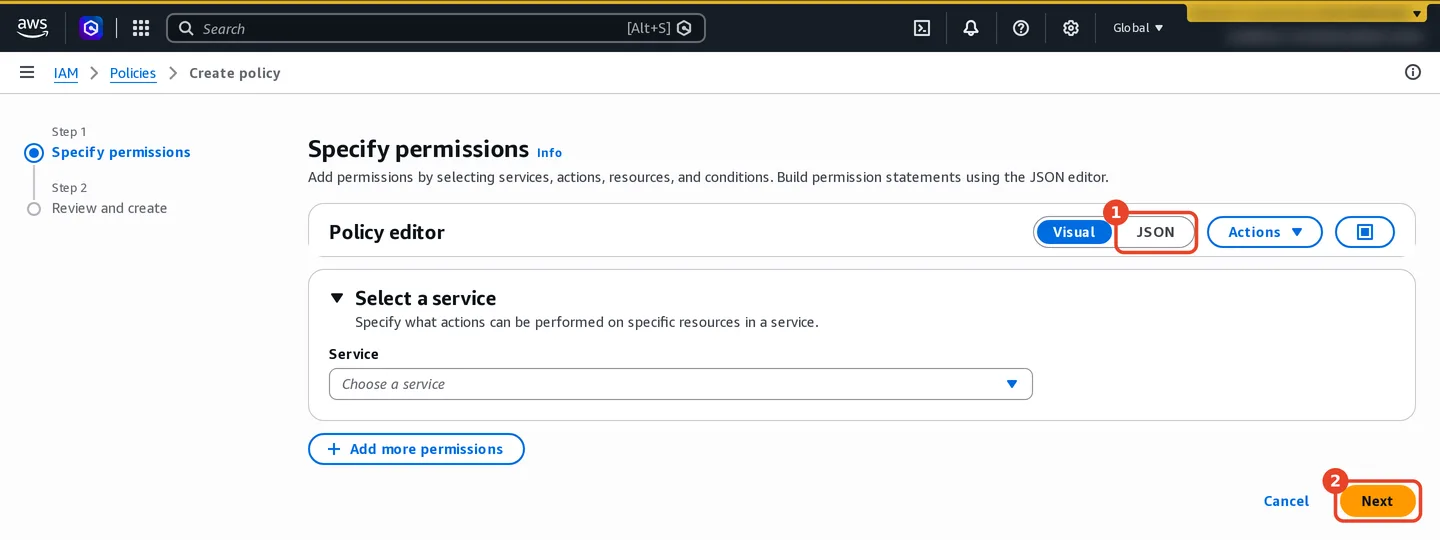
Task: Click Add more permissions button
Action: [x=416, y=449]
